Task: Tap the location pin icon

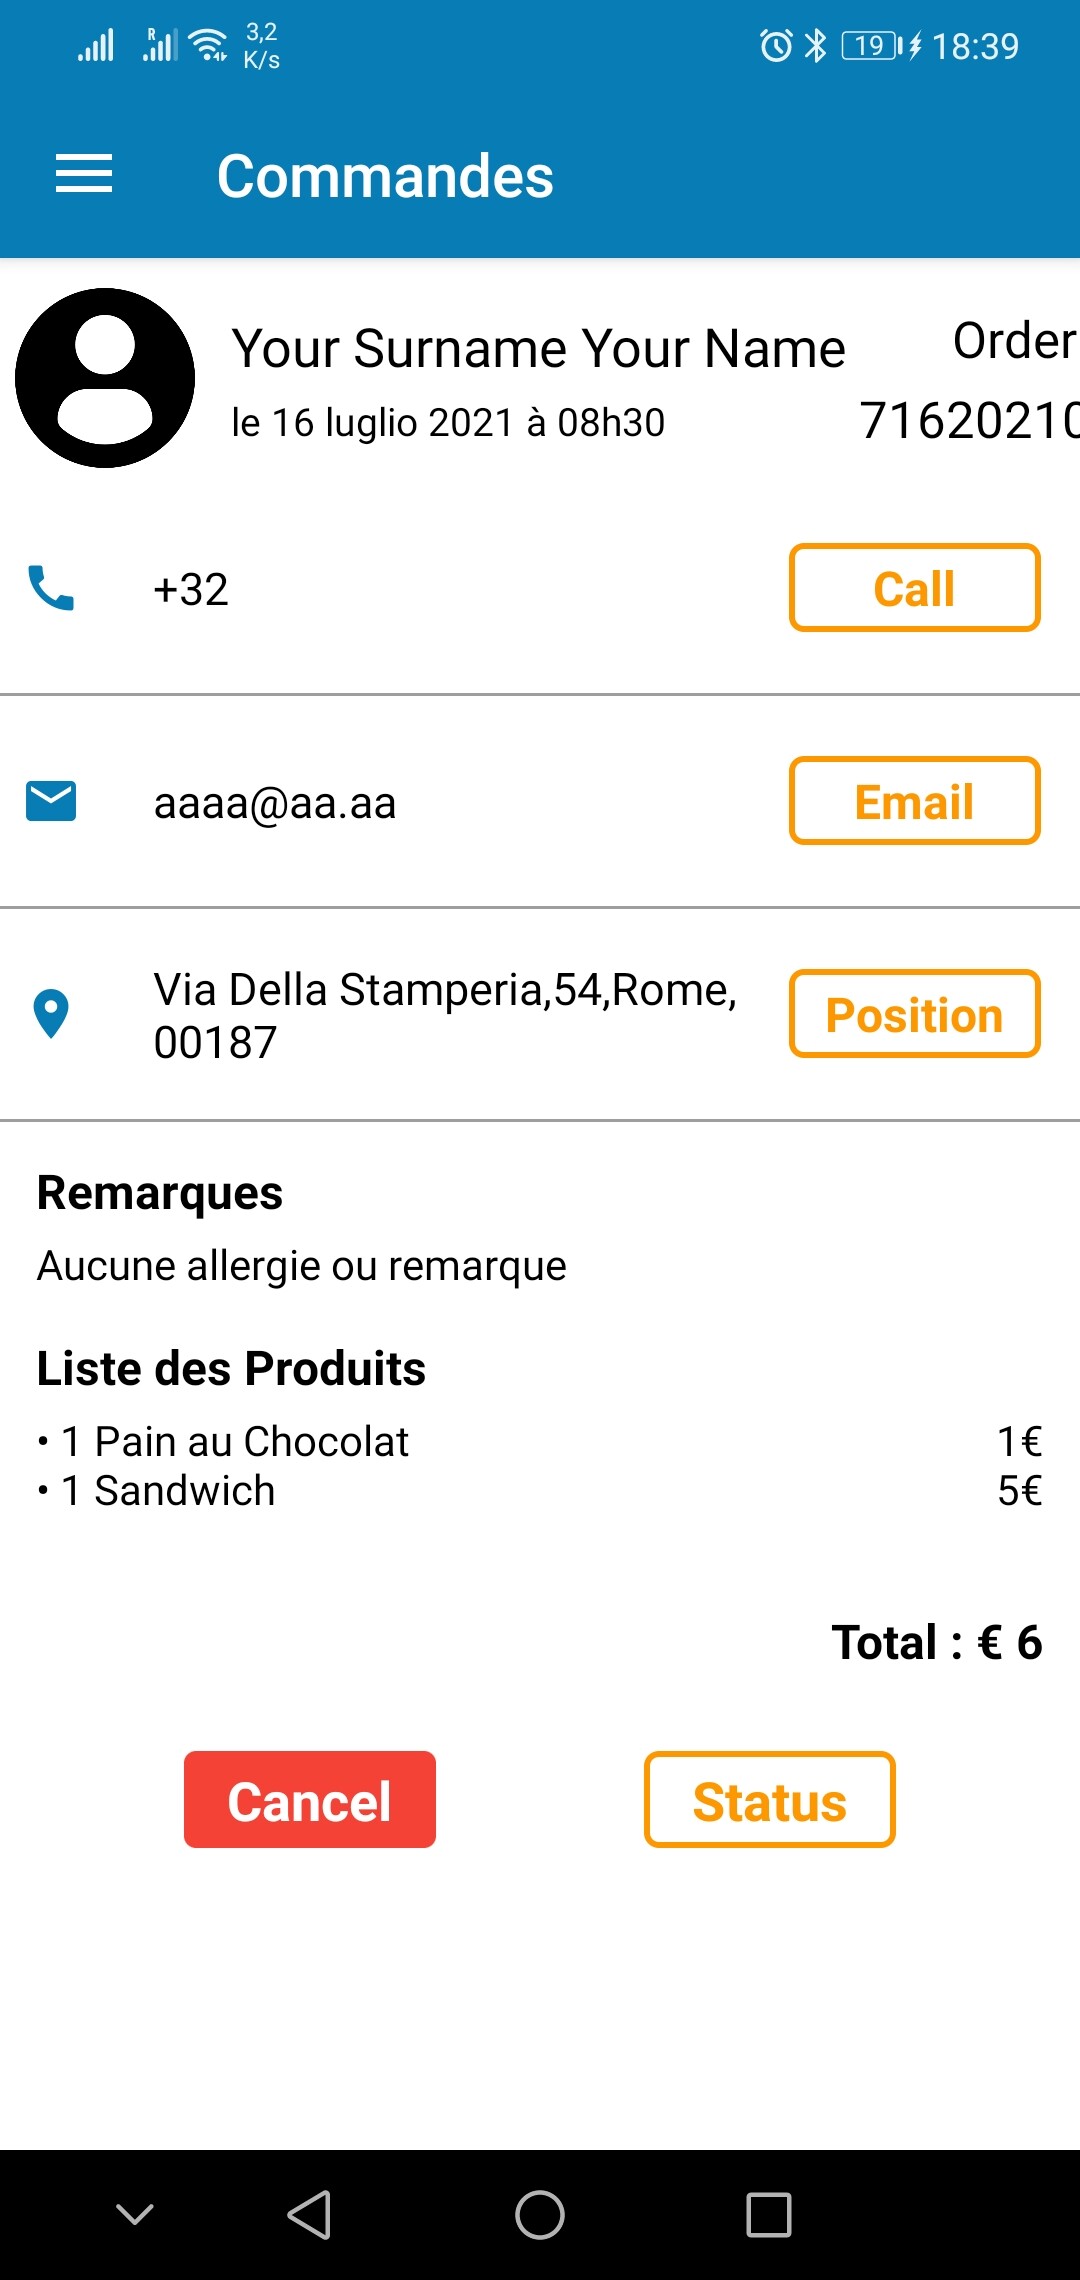Action: [x=51, y=1013]
